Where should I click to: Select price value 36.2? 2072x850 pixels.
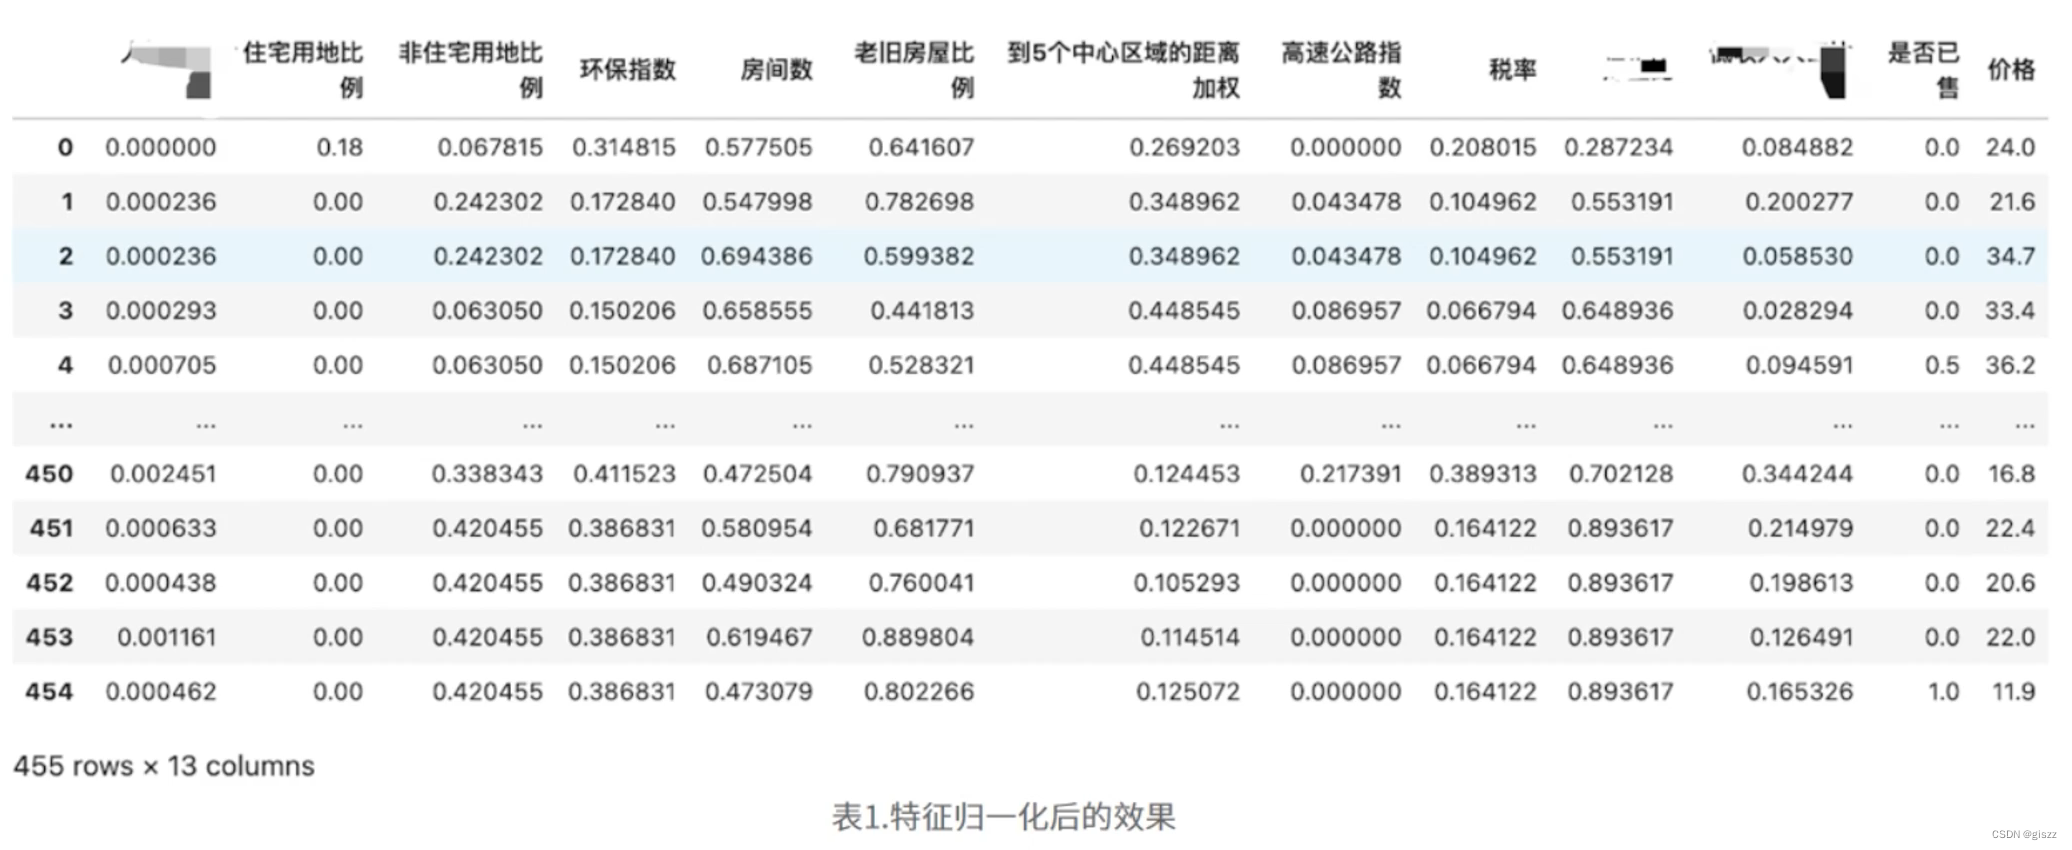pyautogui.click(x=2011, y=366)
